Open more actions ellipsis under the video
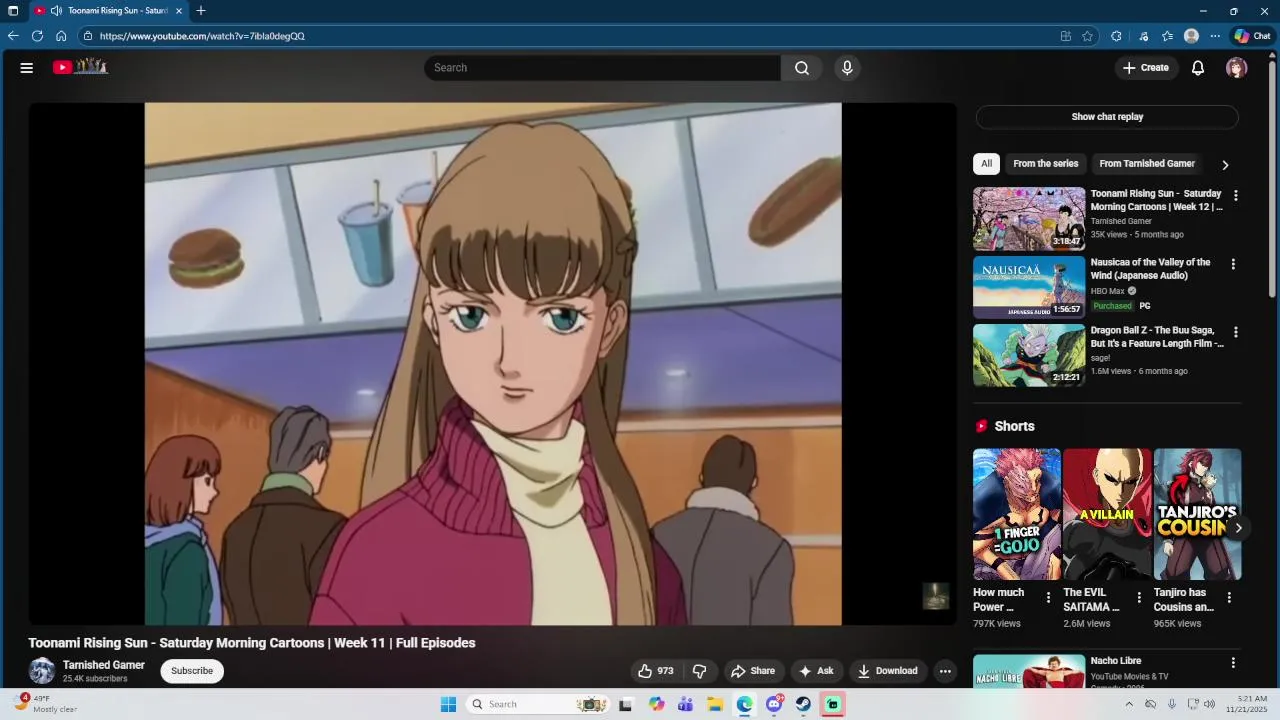This screenshot has height=720, width=1280. point(945,671)
